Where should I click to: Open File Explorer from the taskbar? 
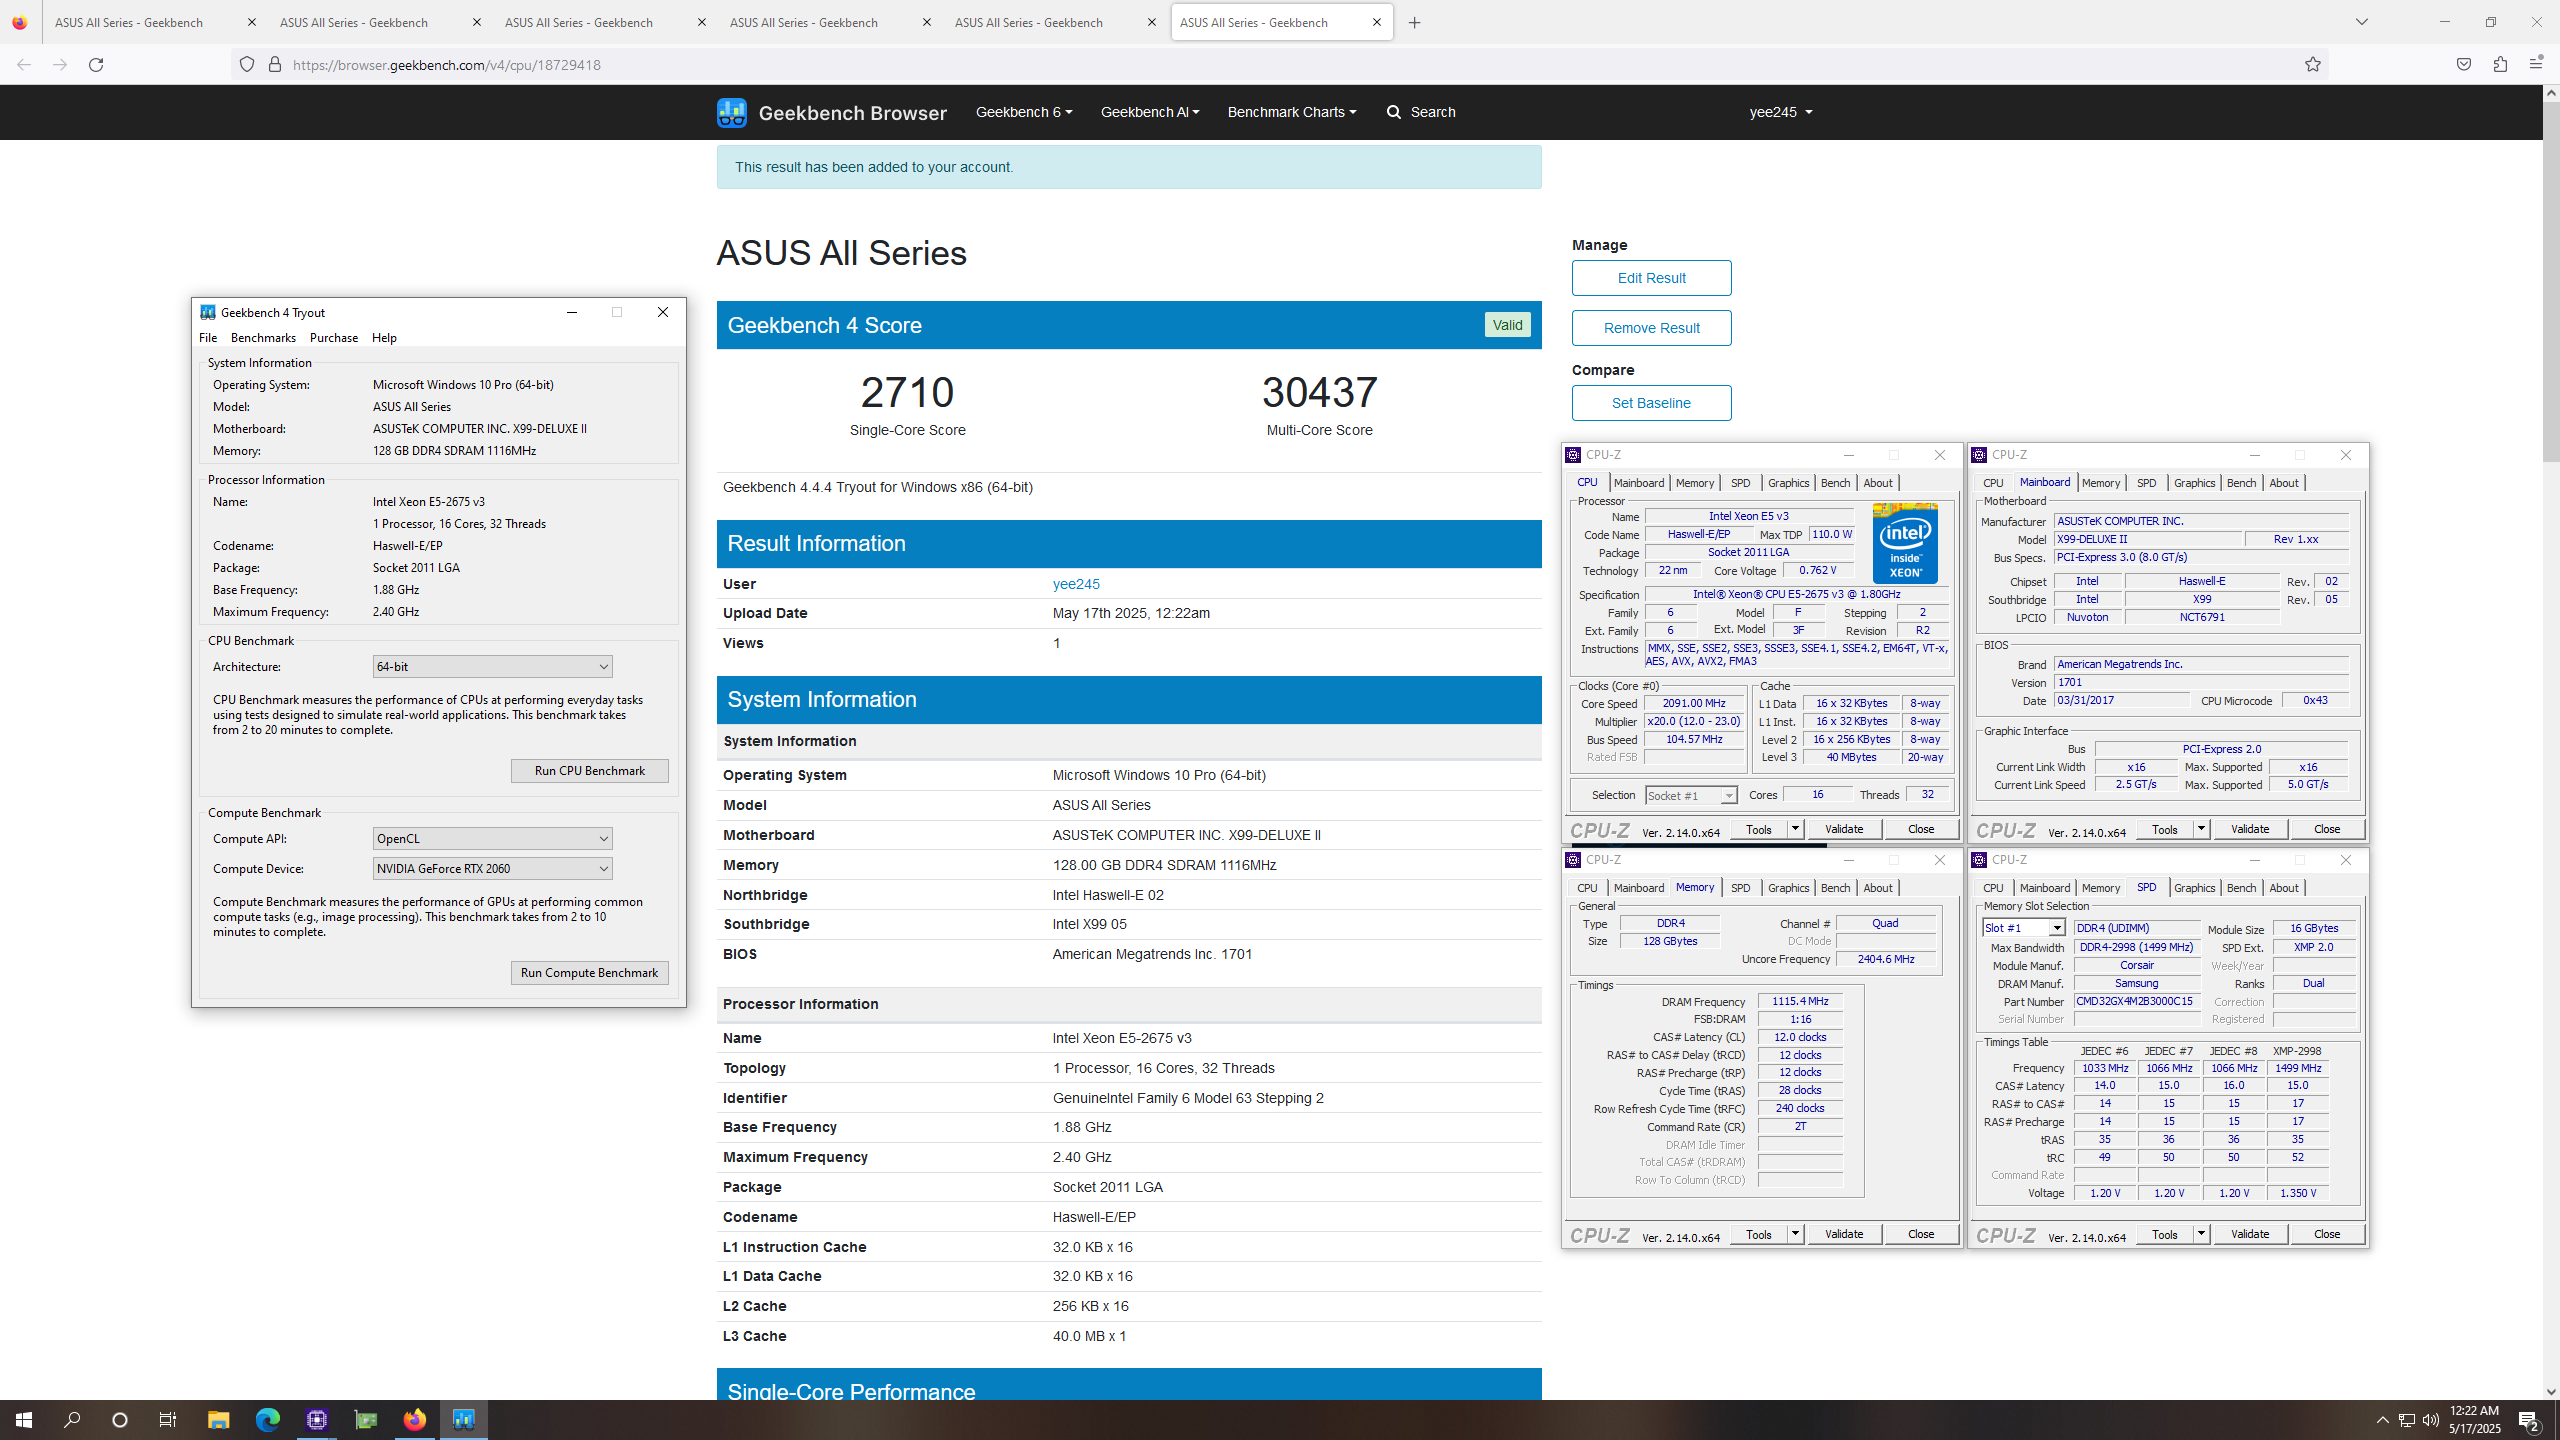[218, 1420]
